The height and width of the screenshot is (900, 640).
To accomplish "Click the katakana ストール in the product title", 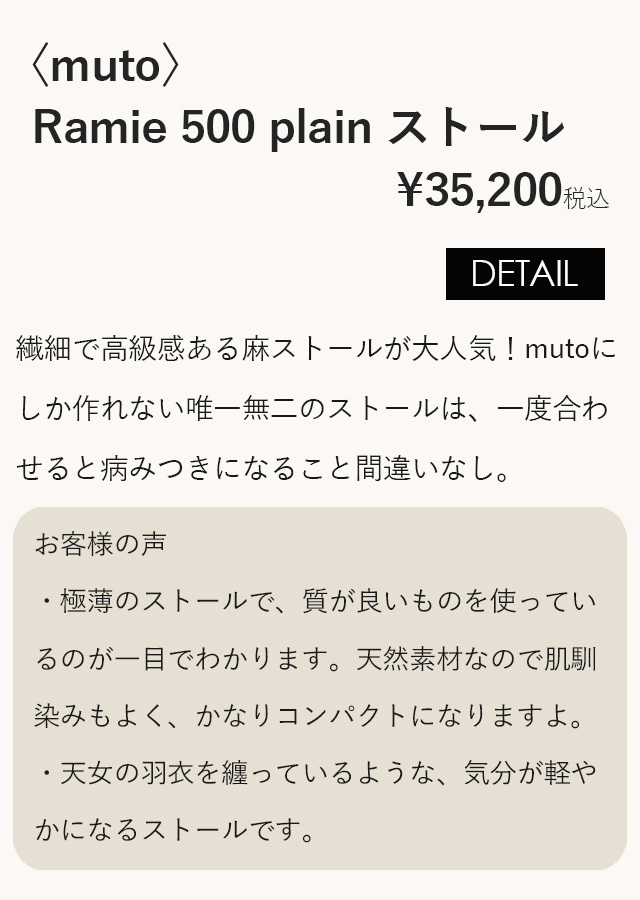I will [477, 126].
